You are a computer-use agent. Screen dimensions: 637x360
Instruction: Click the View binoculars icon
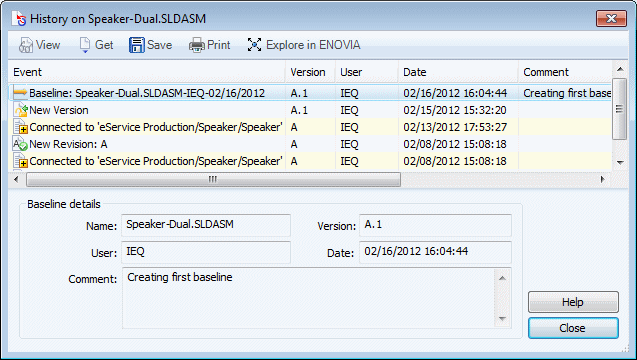[26, 45]
